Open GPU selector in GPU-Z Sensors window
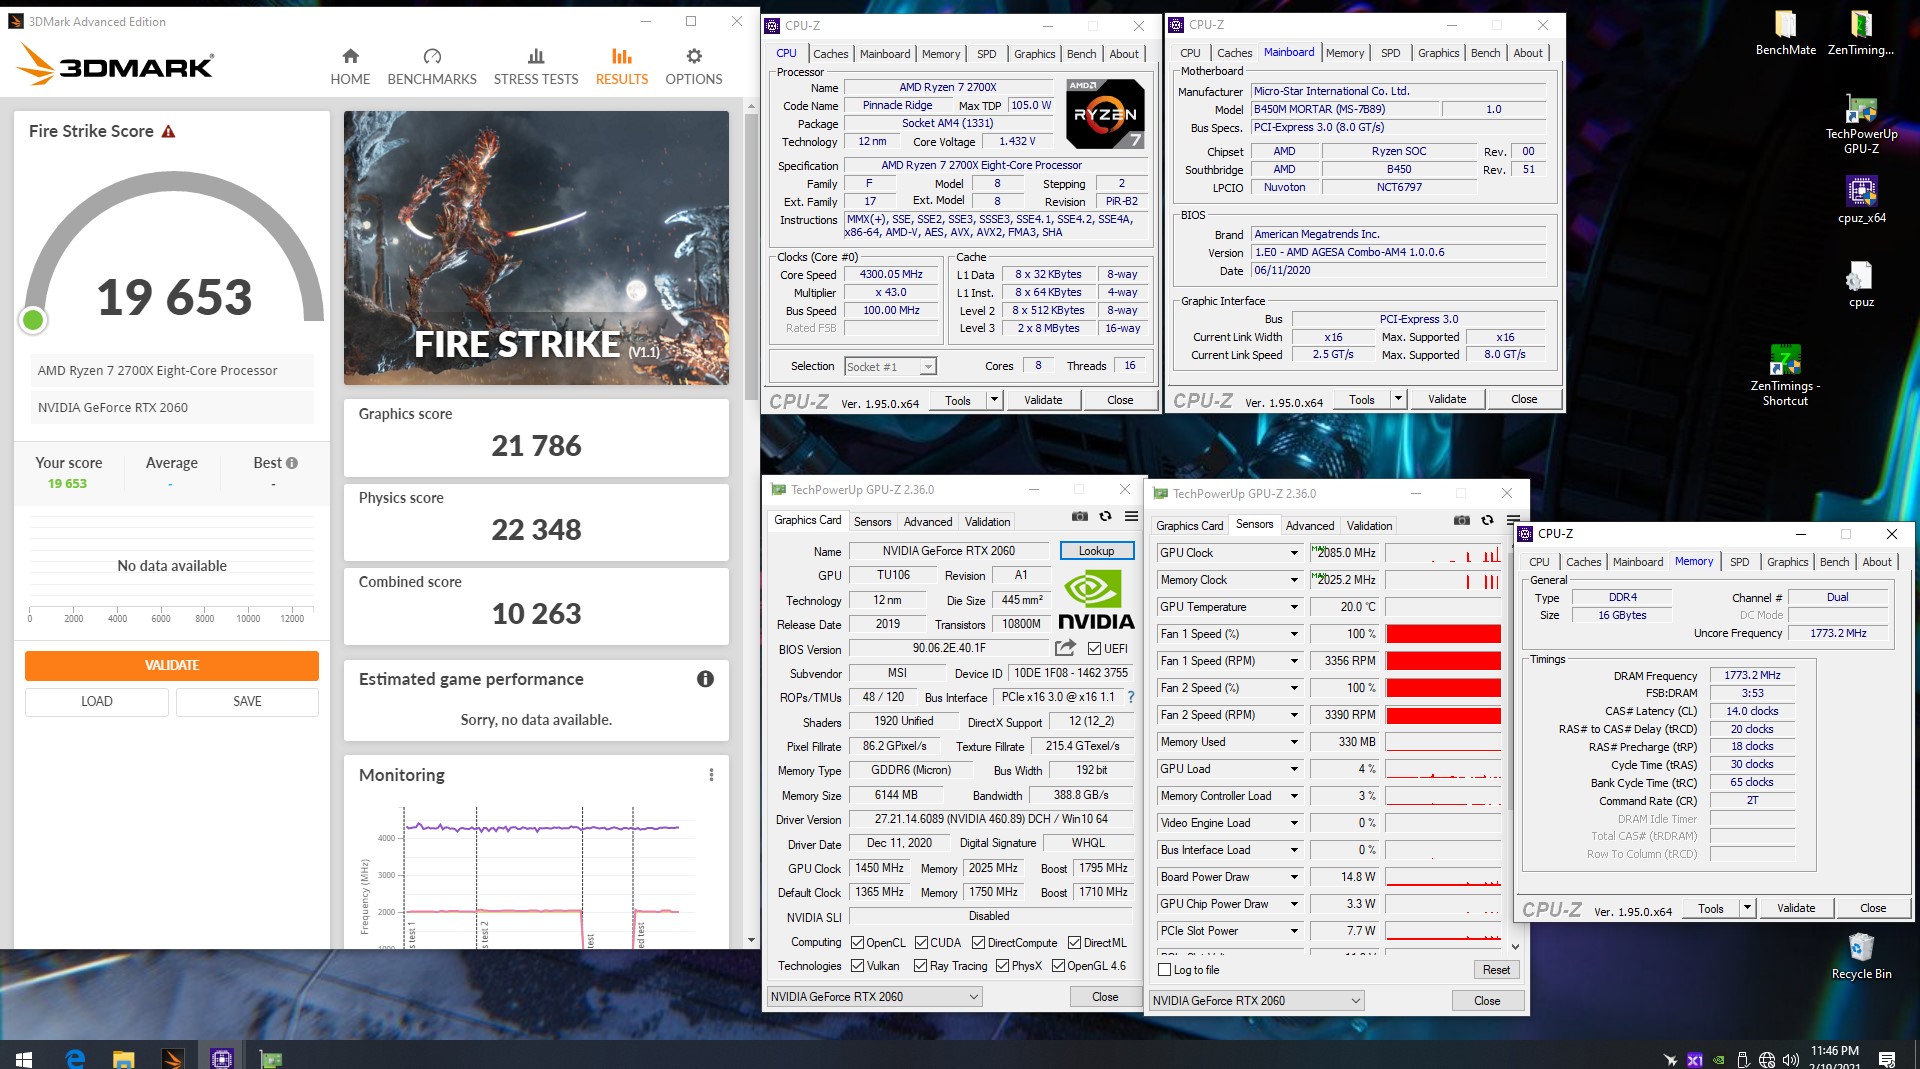Viewport: 1920px width, 1069px height. tap(1257, 1001)
